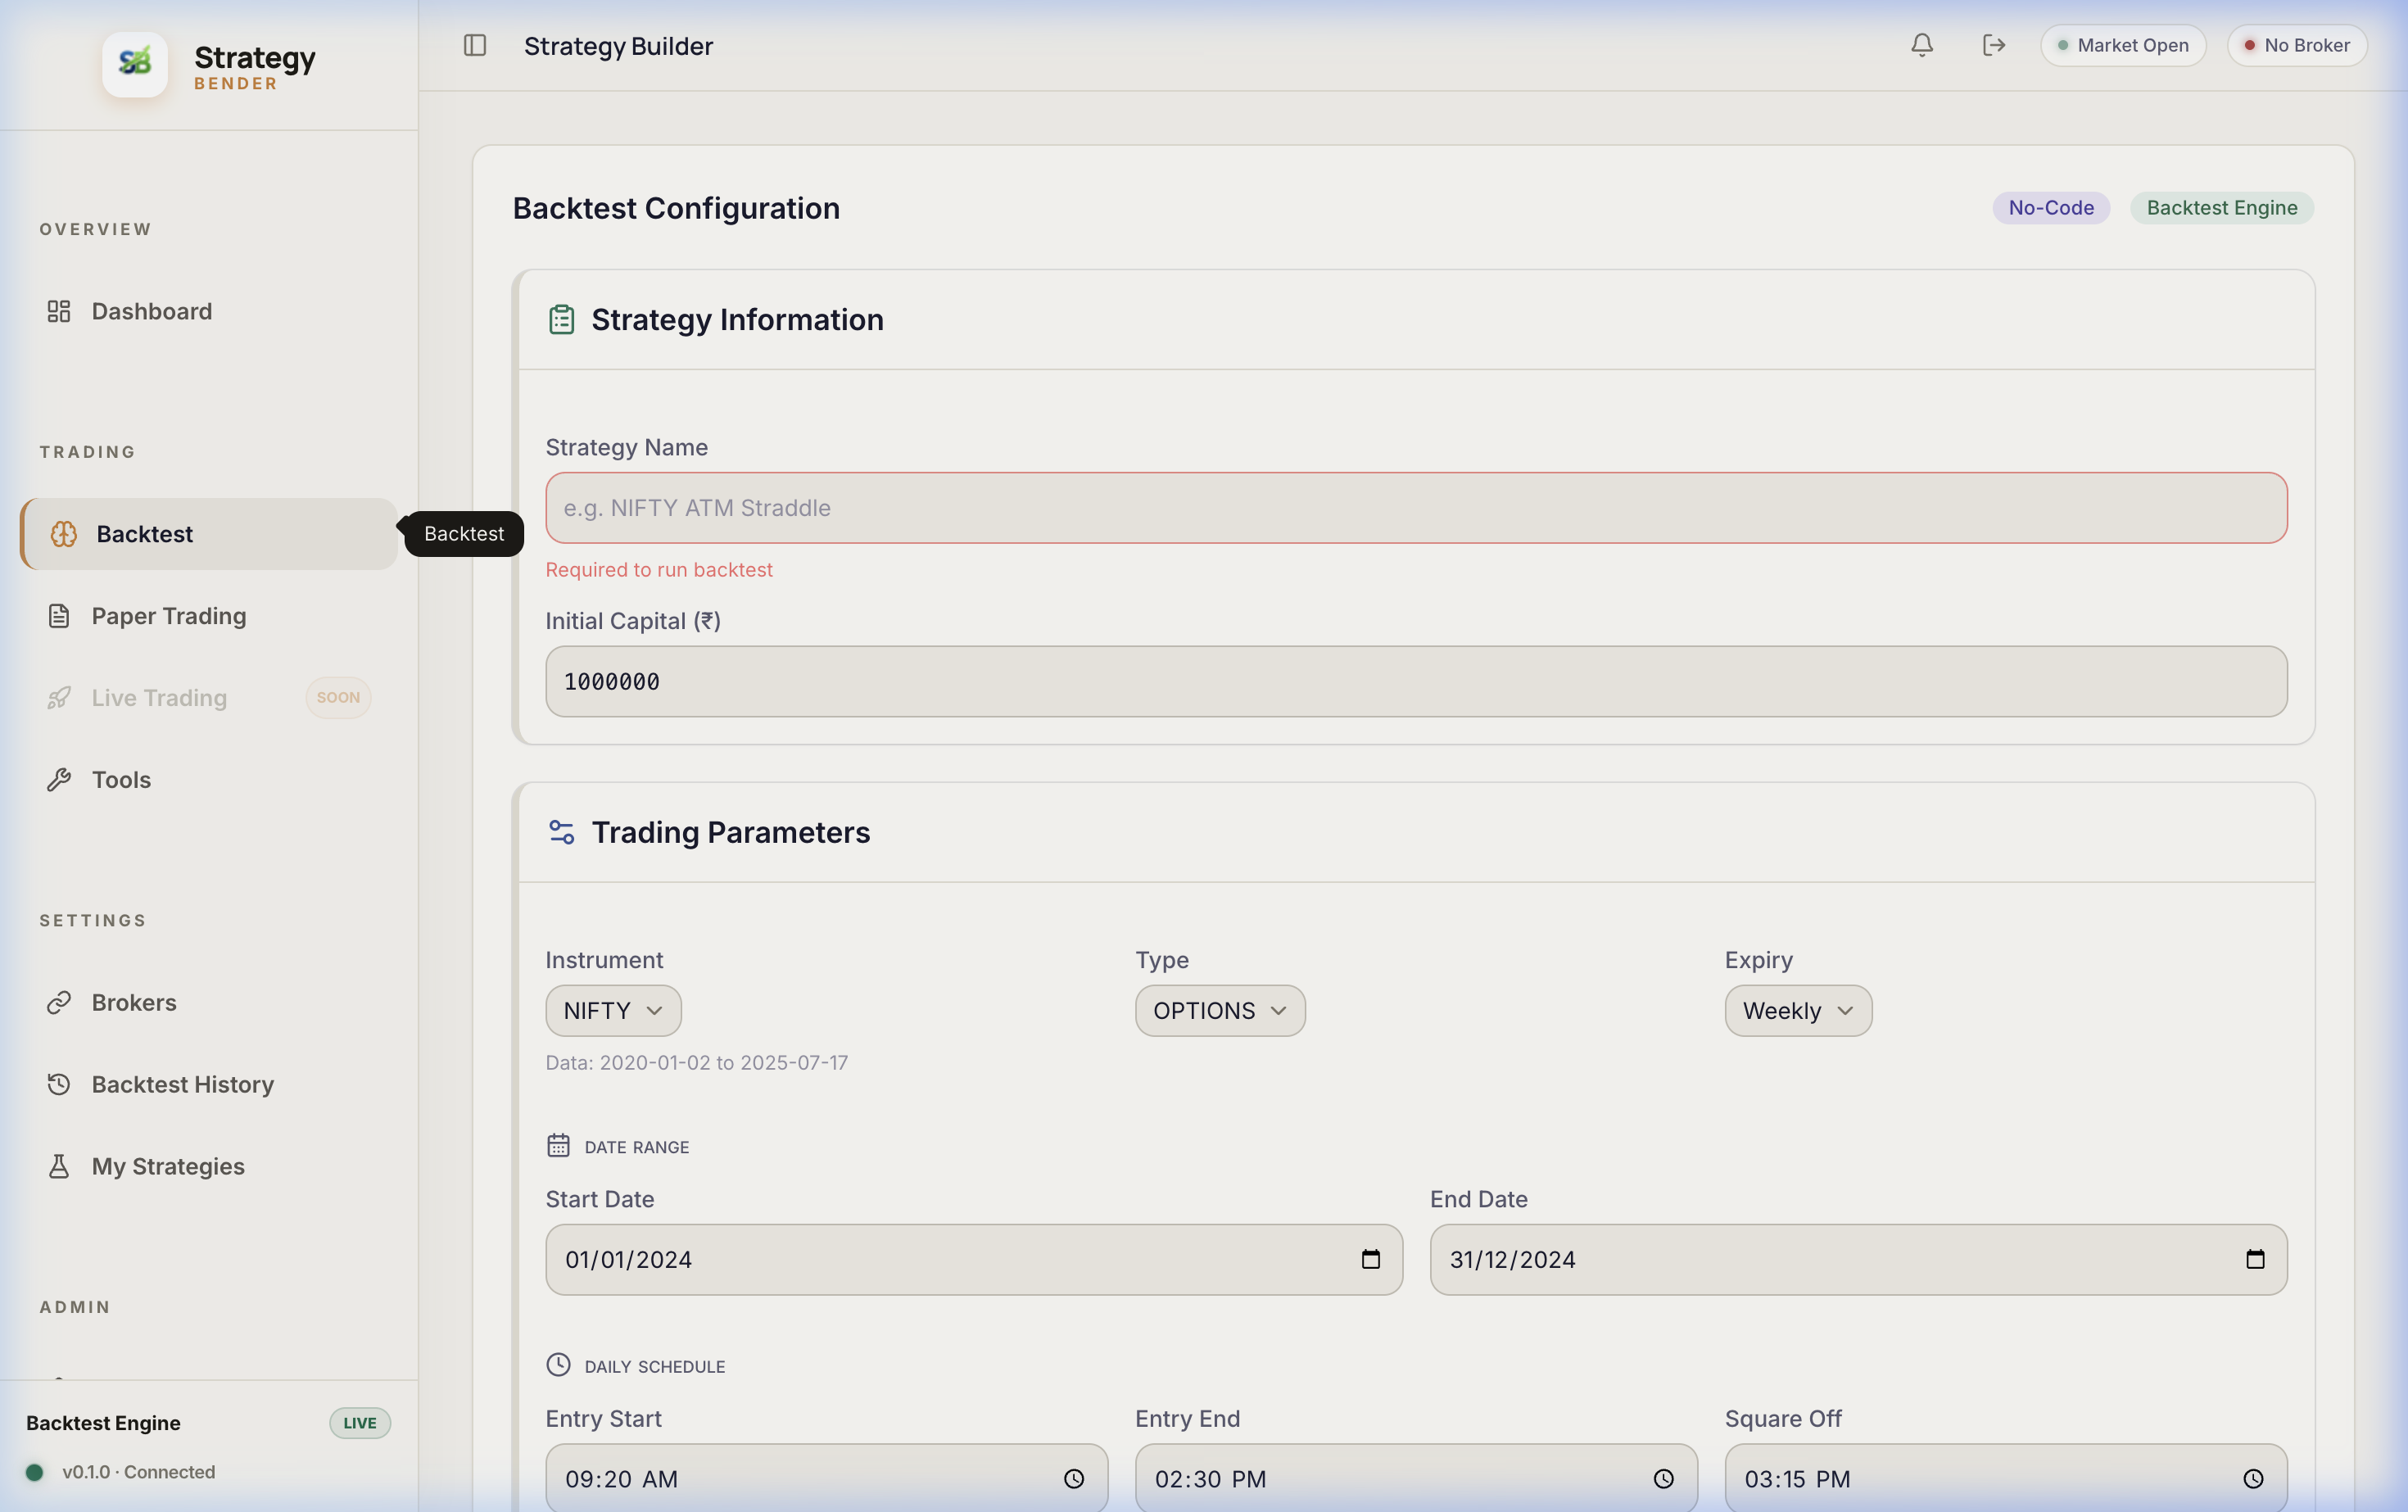Viewport: 2408px width, 1512px height.
Task: Click the No Broker status pill
Action: coord(2296,45)
